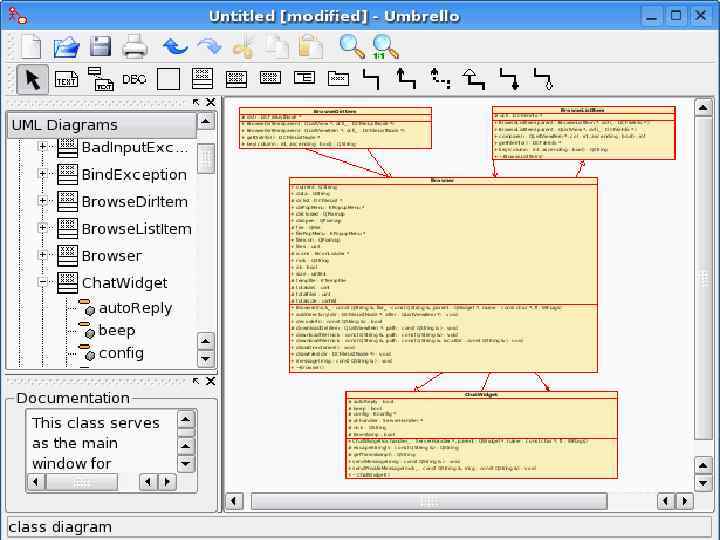Click right arrow of canvas horizontal scrollbar
The image size is (720, 540).
pos(685,501)
